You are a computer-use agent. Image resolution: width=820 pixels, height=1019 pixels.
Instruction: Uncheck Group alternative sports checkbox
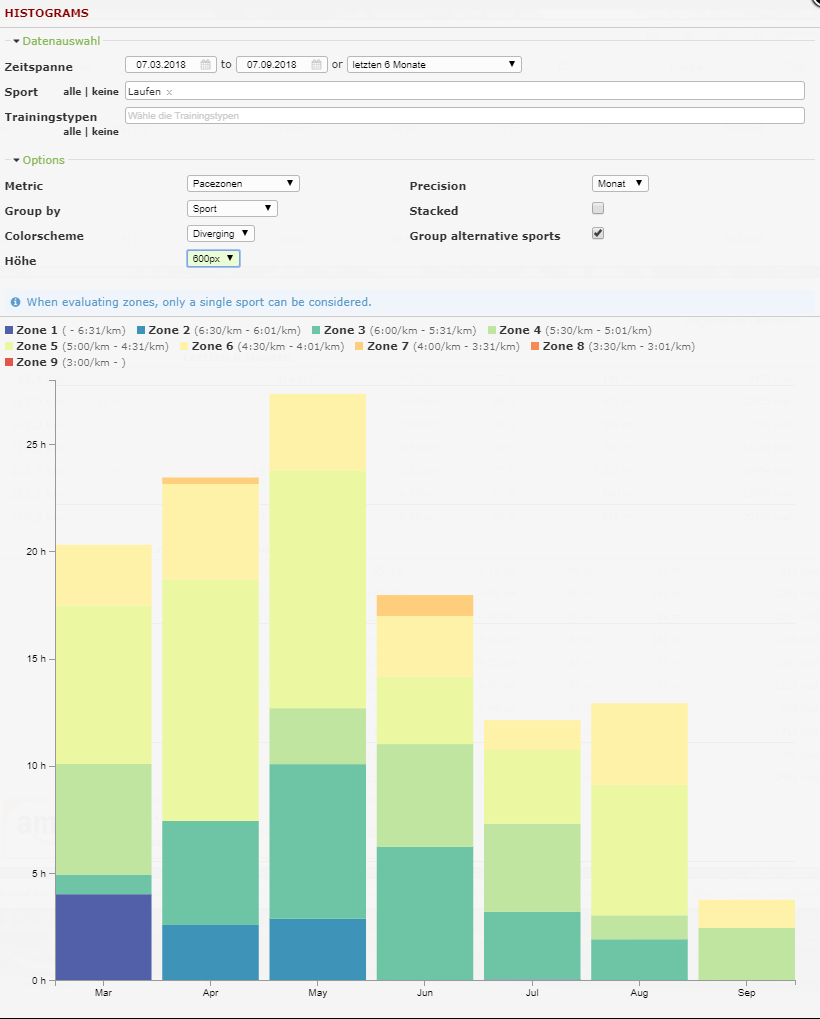point(598,234)
